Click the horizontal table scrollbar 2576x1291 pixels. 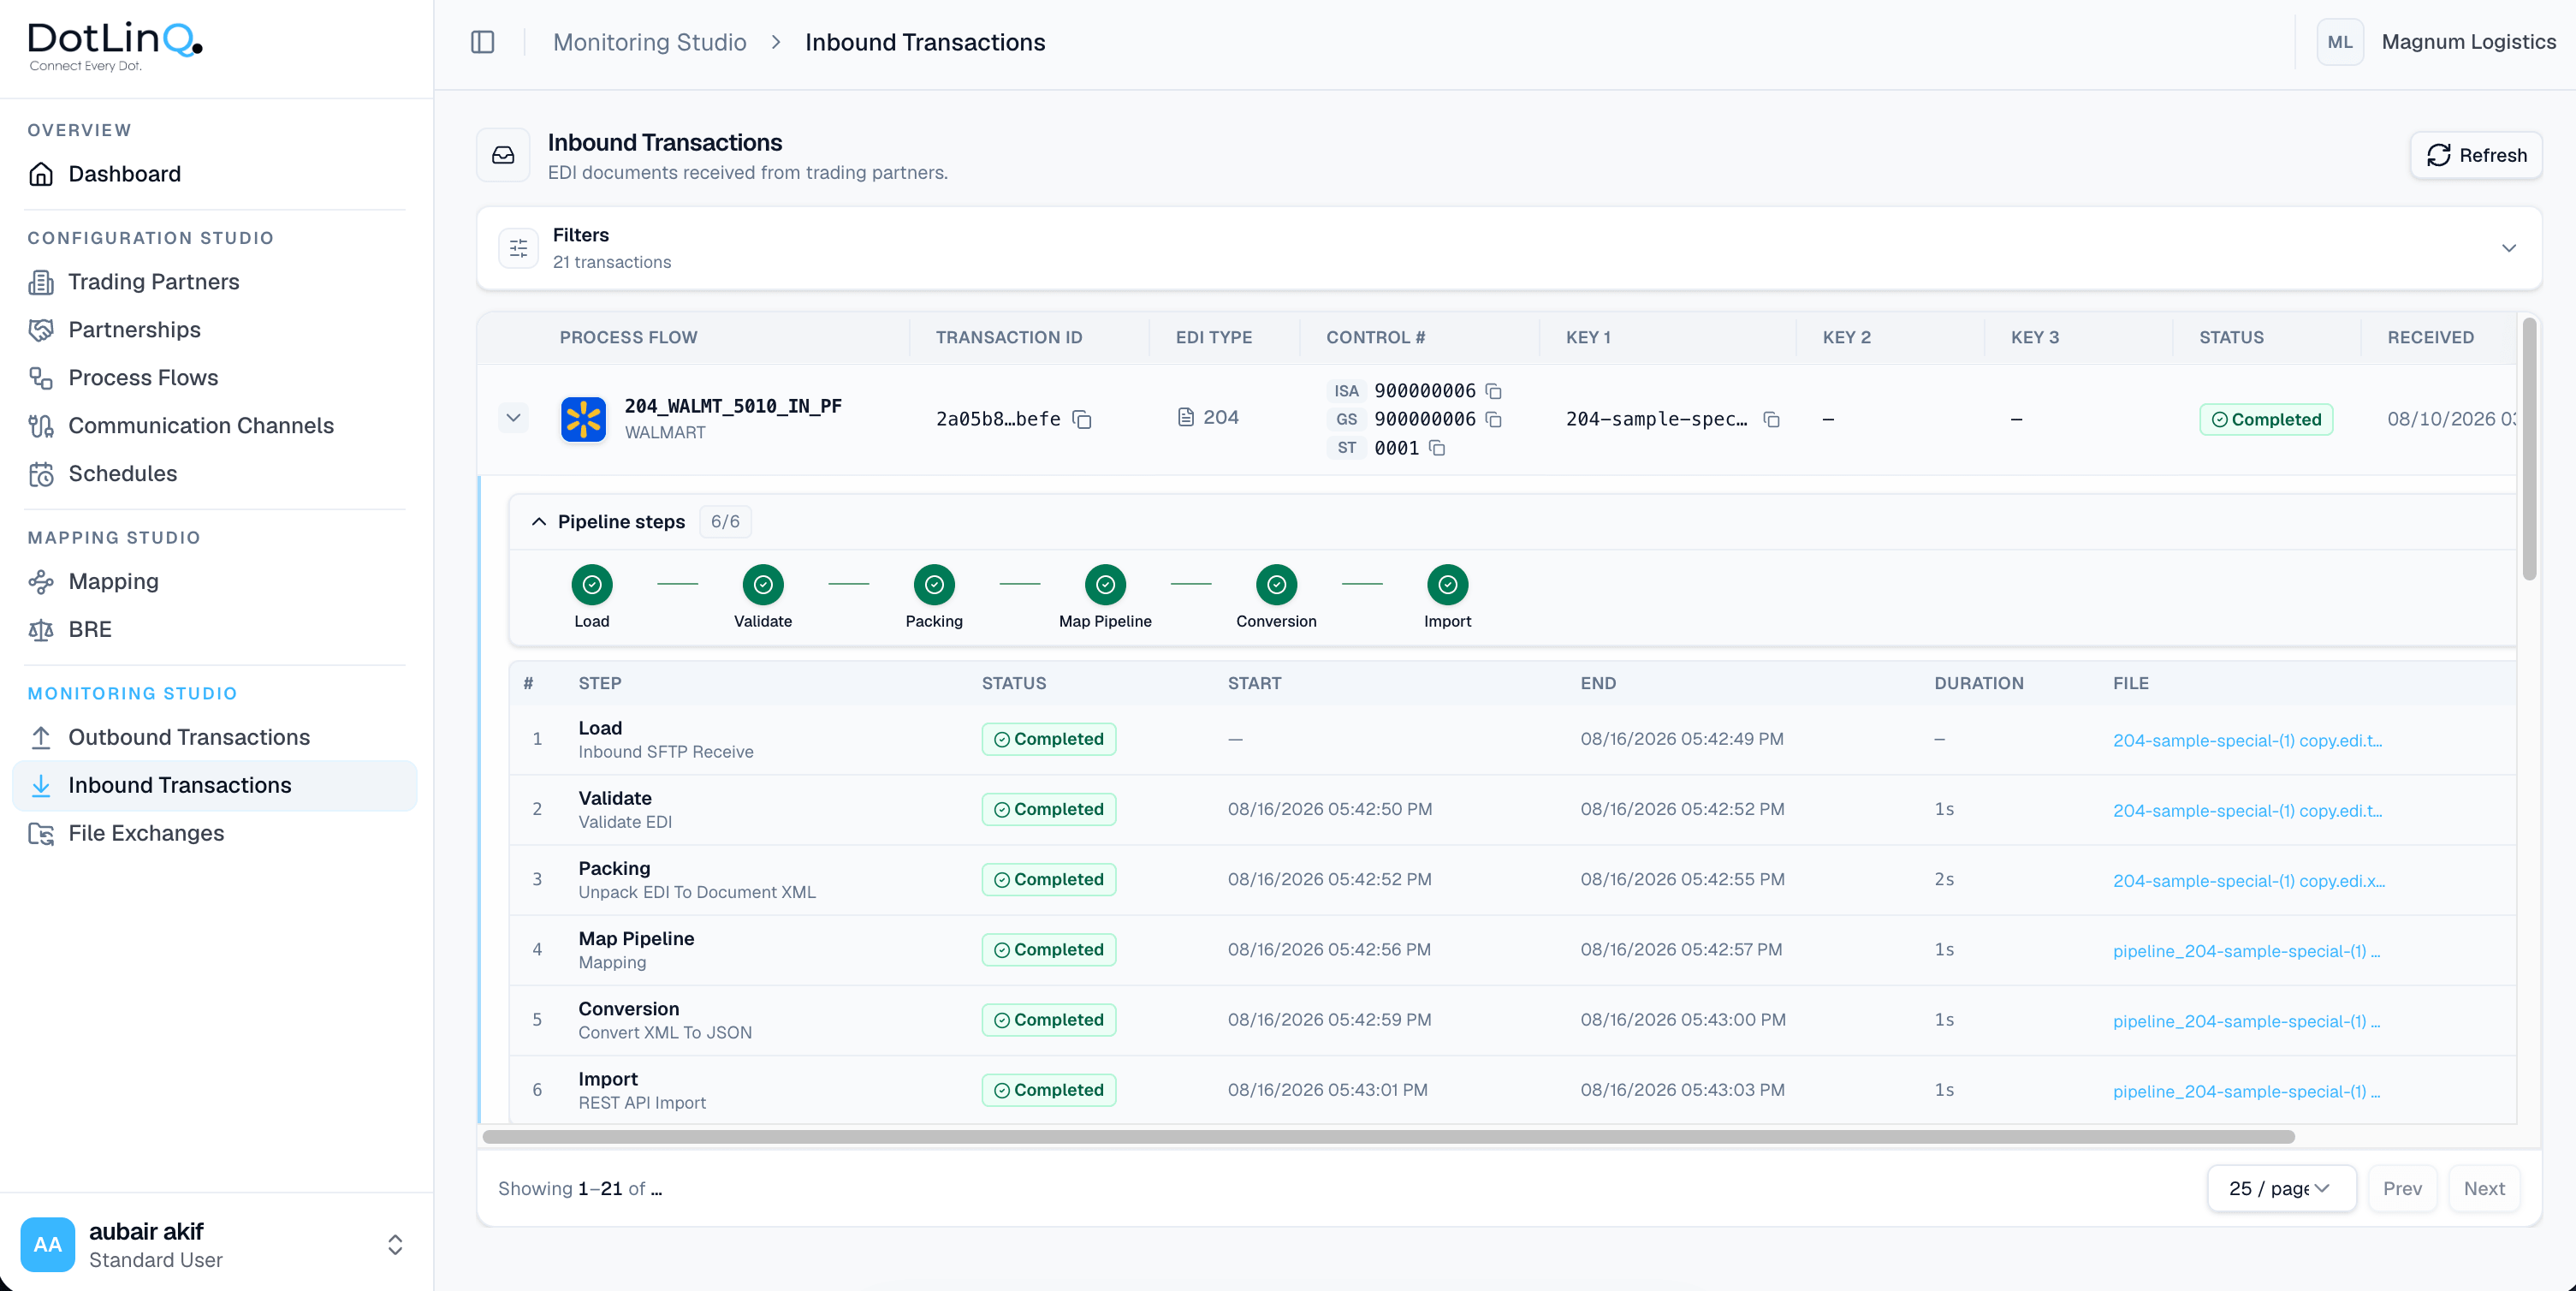1388,1137
